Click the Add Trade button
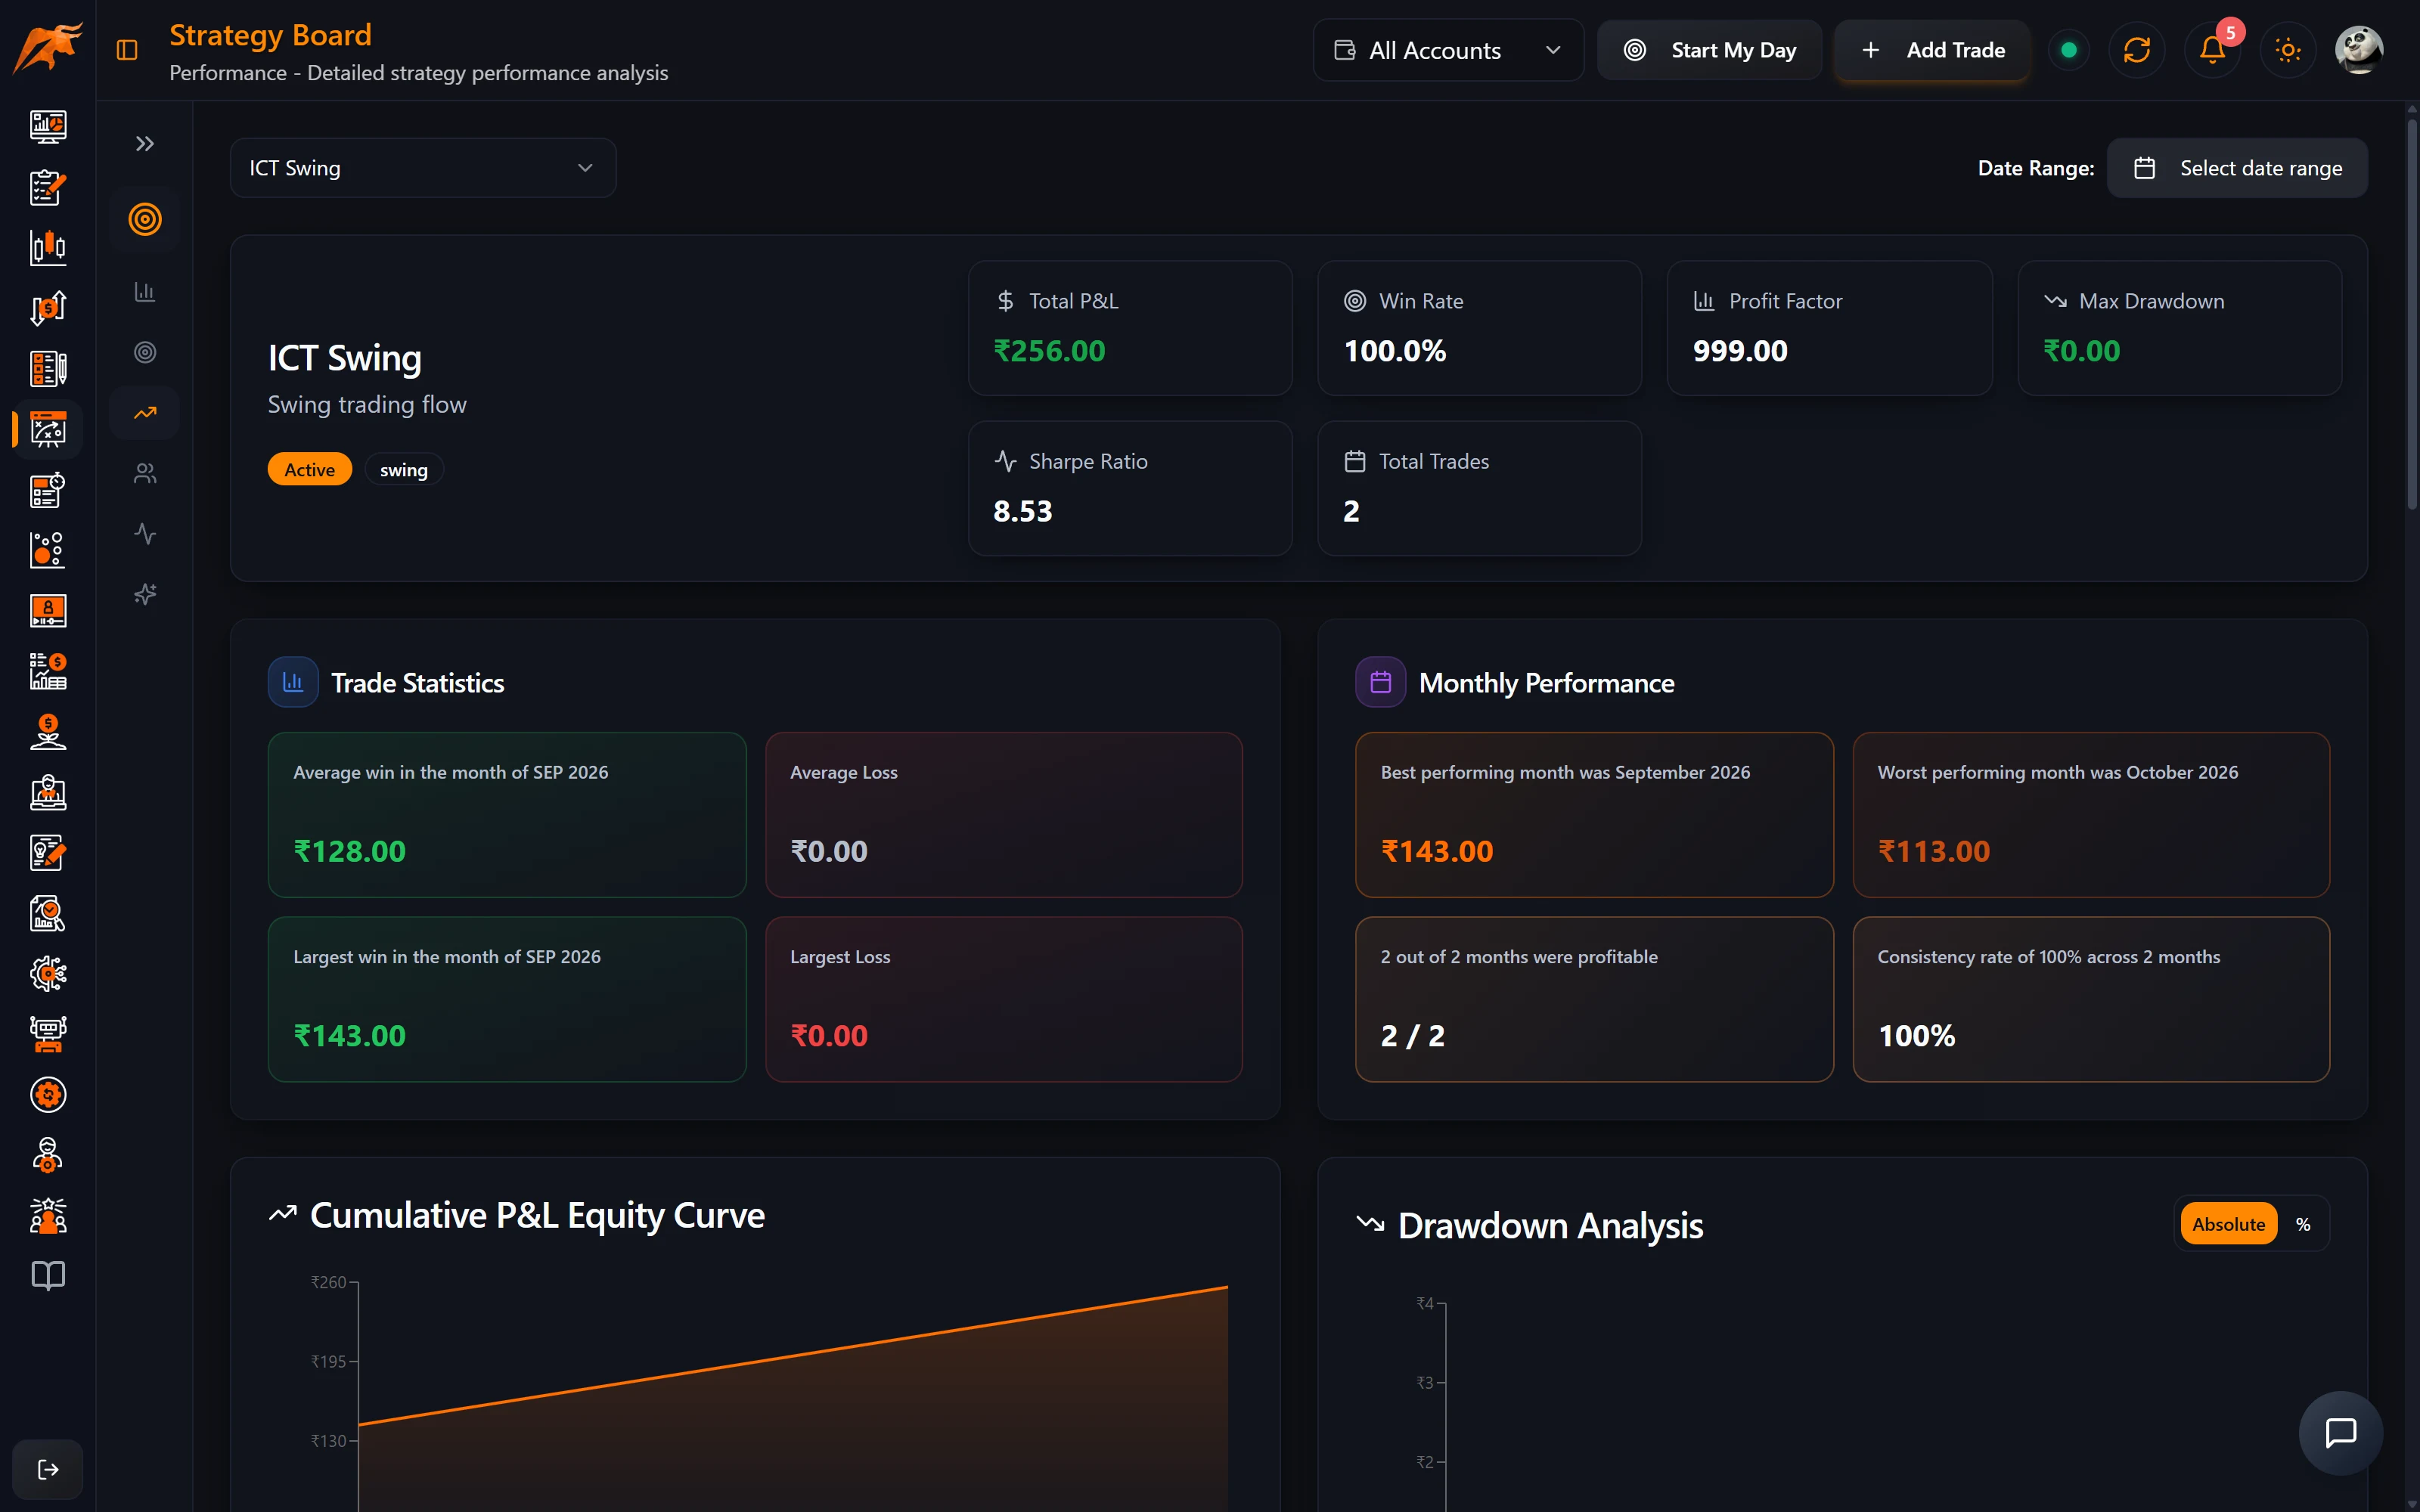The height and width of the screenshot is (1512, 2420). pos(1932,50)
